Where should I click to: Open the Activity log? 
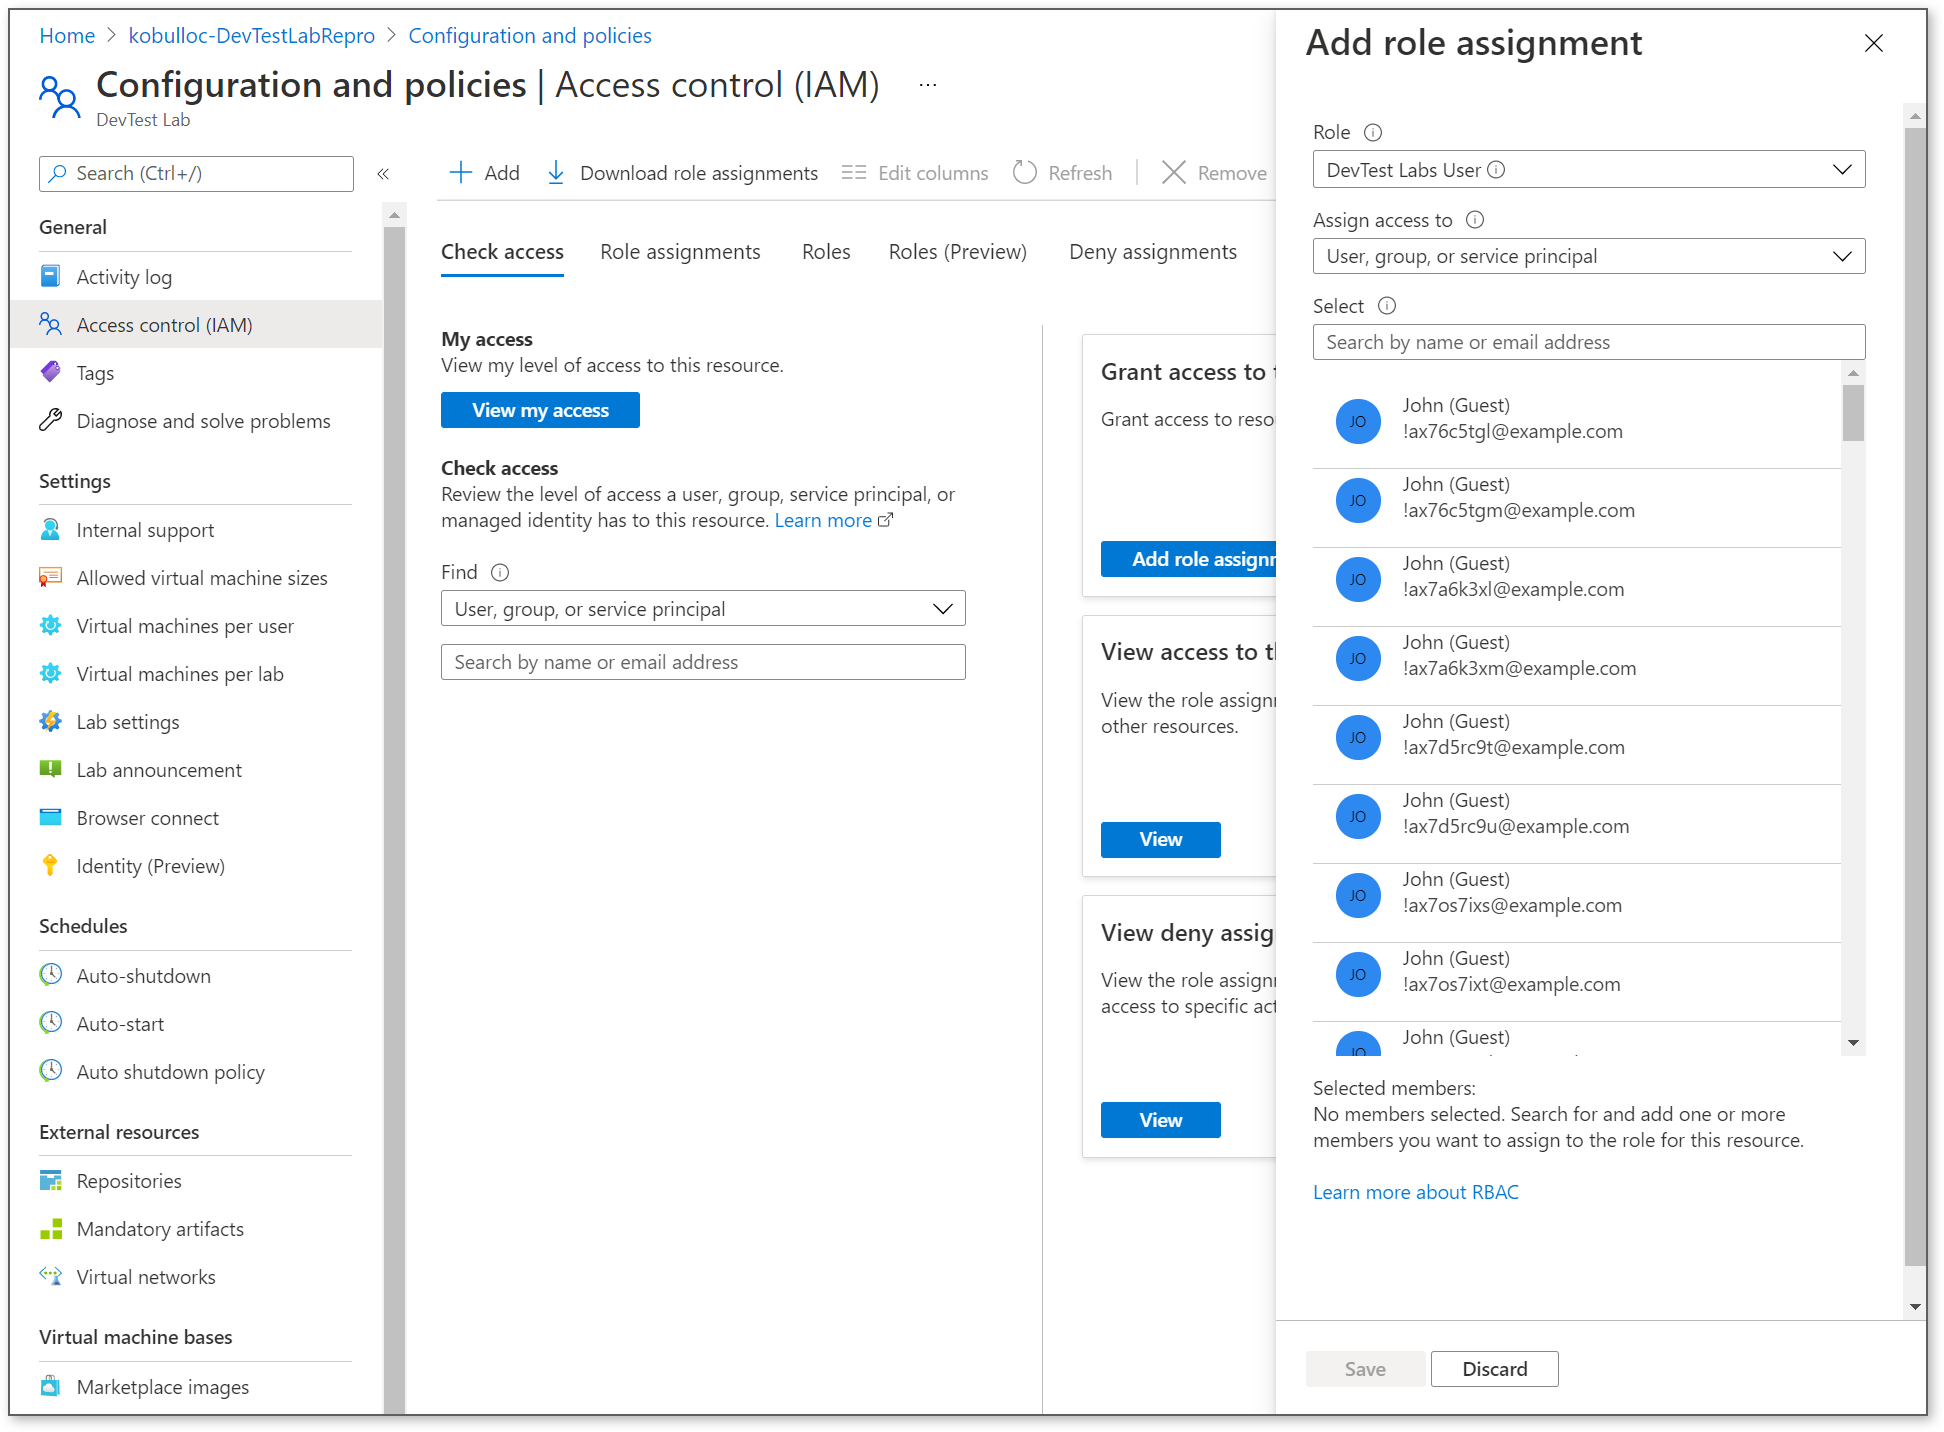point(124,276)
